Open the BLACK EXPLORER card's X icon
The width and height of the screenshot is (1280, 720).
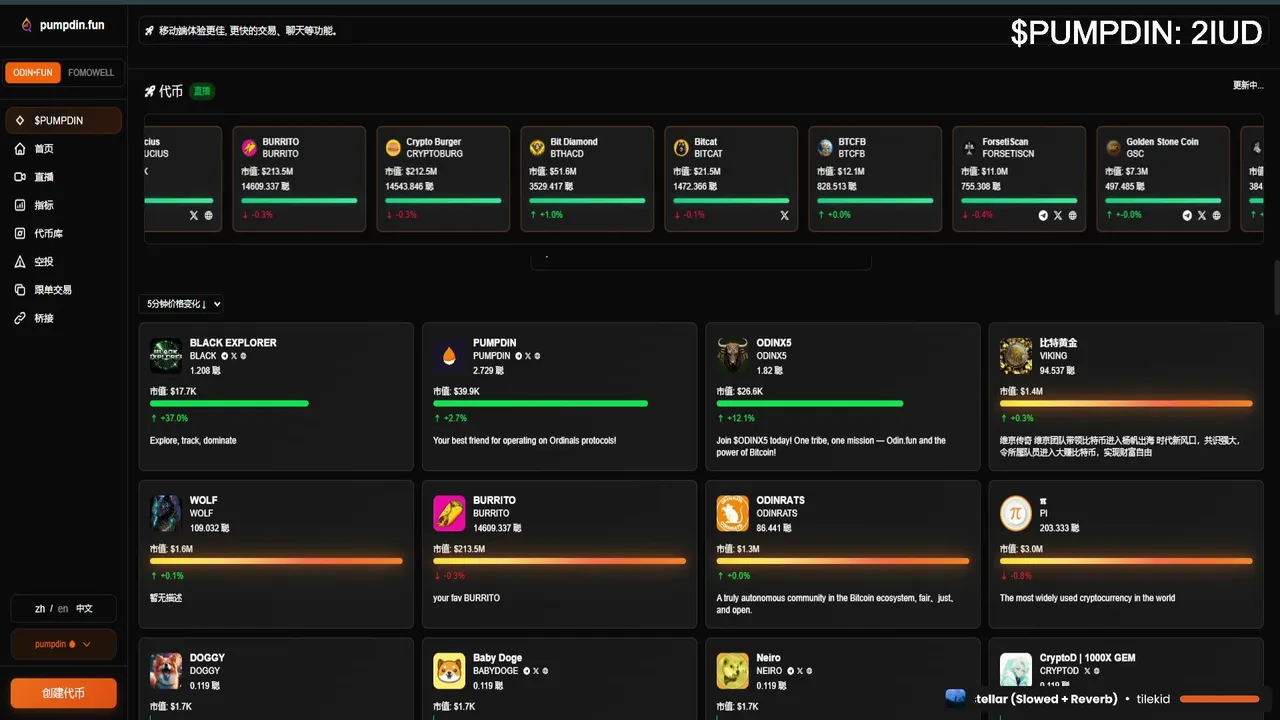coord(234,356)
